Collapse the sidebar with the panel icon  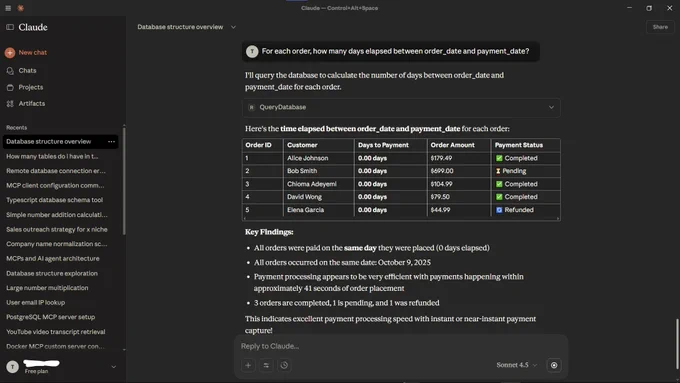(x=10, y=27)
